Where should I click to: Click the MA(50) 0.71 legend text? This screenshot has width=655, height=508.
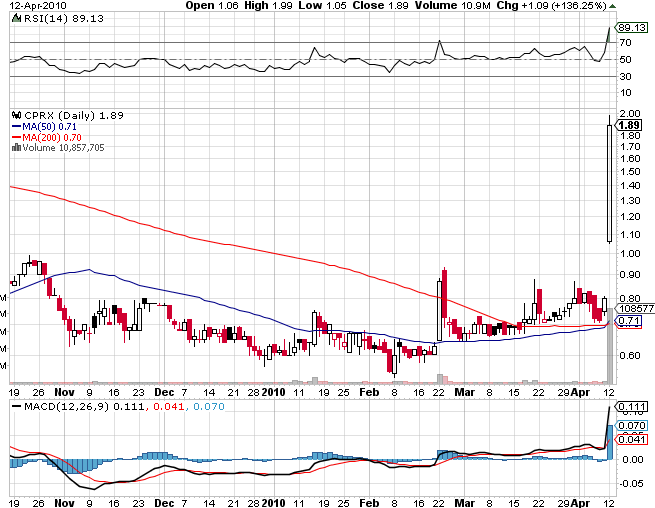(x=49, y=126)
